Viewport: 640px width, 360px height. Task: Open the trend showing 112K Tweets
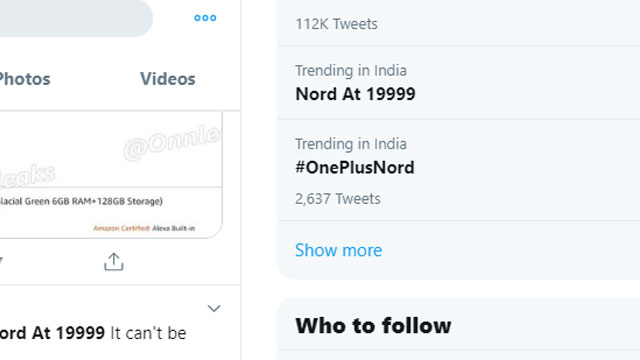coord(458,23)
